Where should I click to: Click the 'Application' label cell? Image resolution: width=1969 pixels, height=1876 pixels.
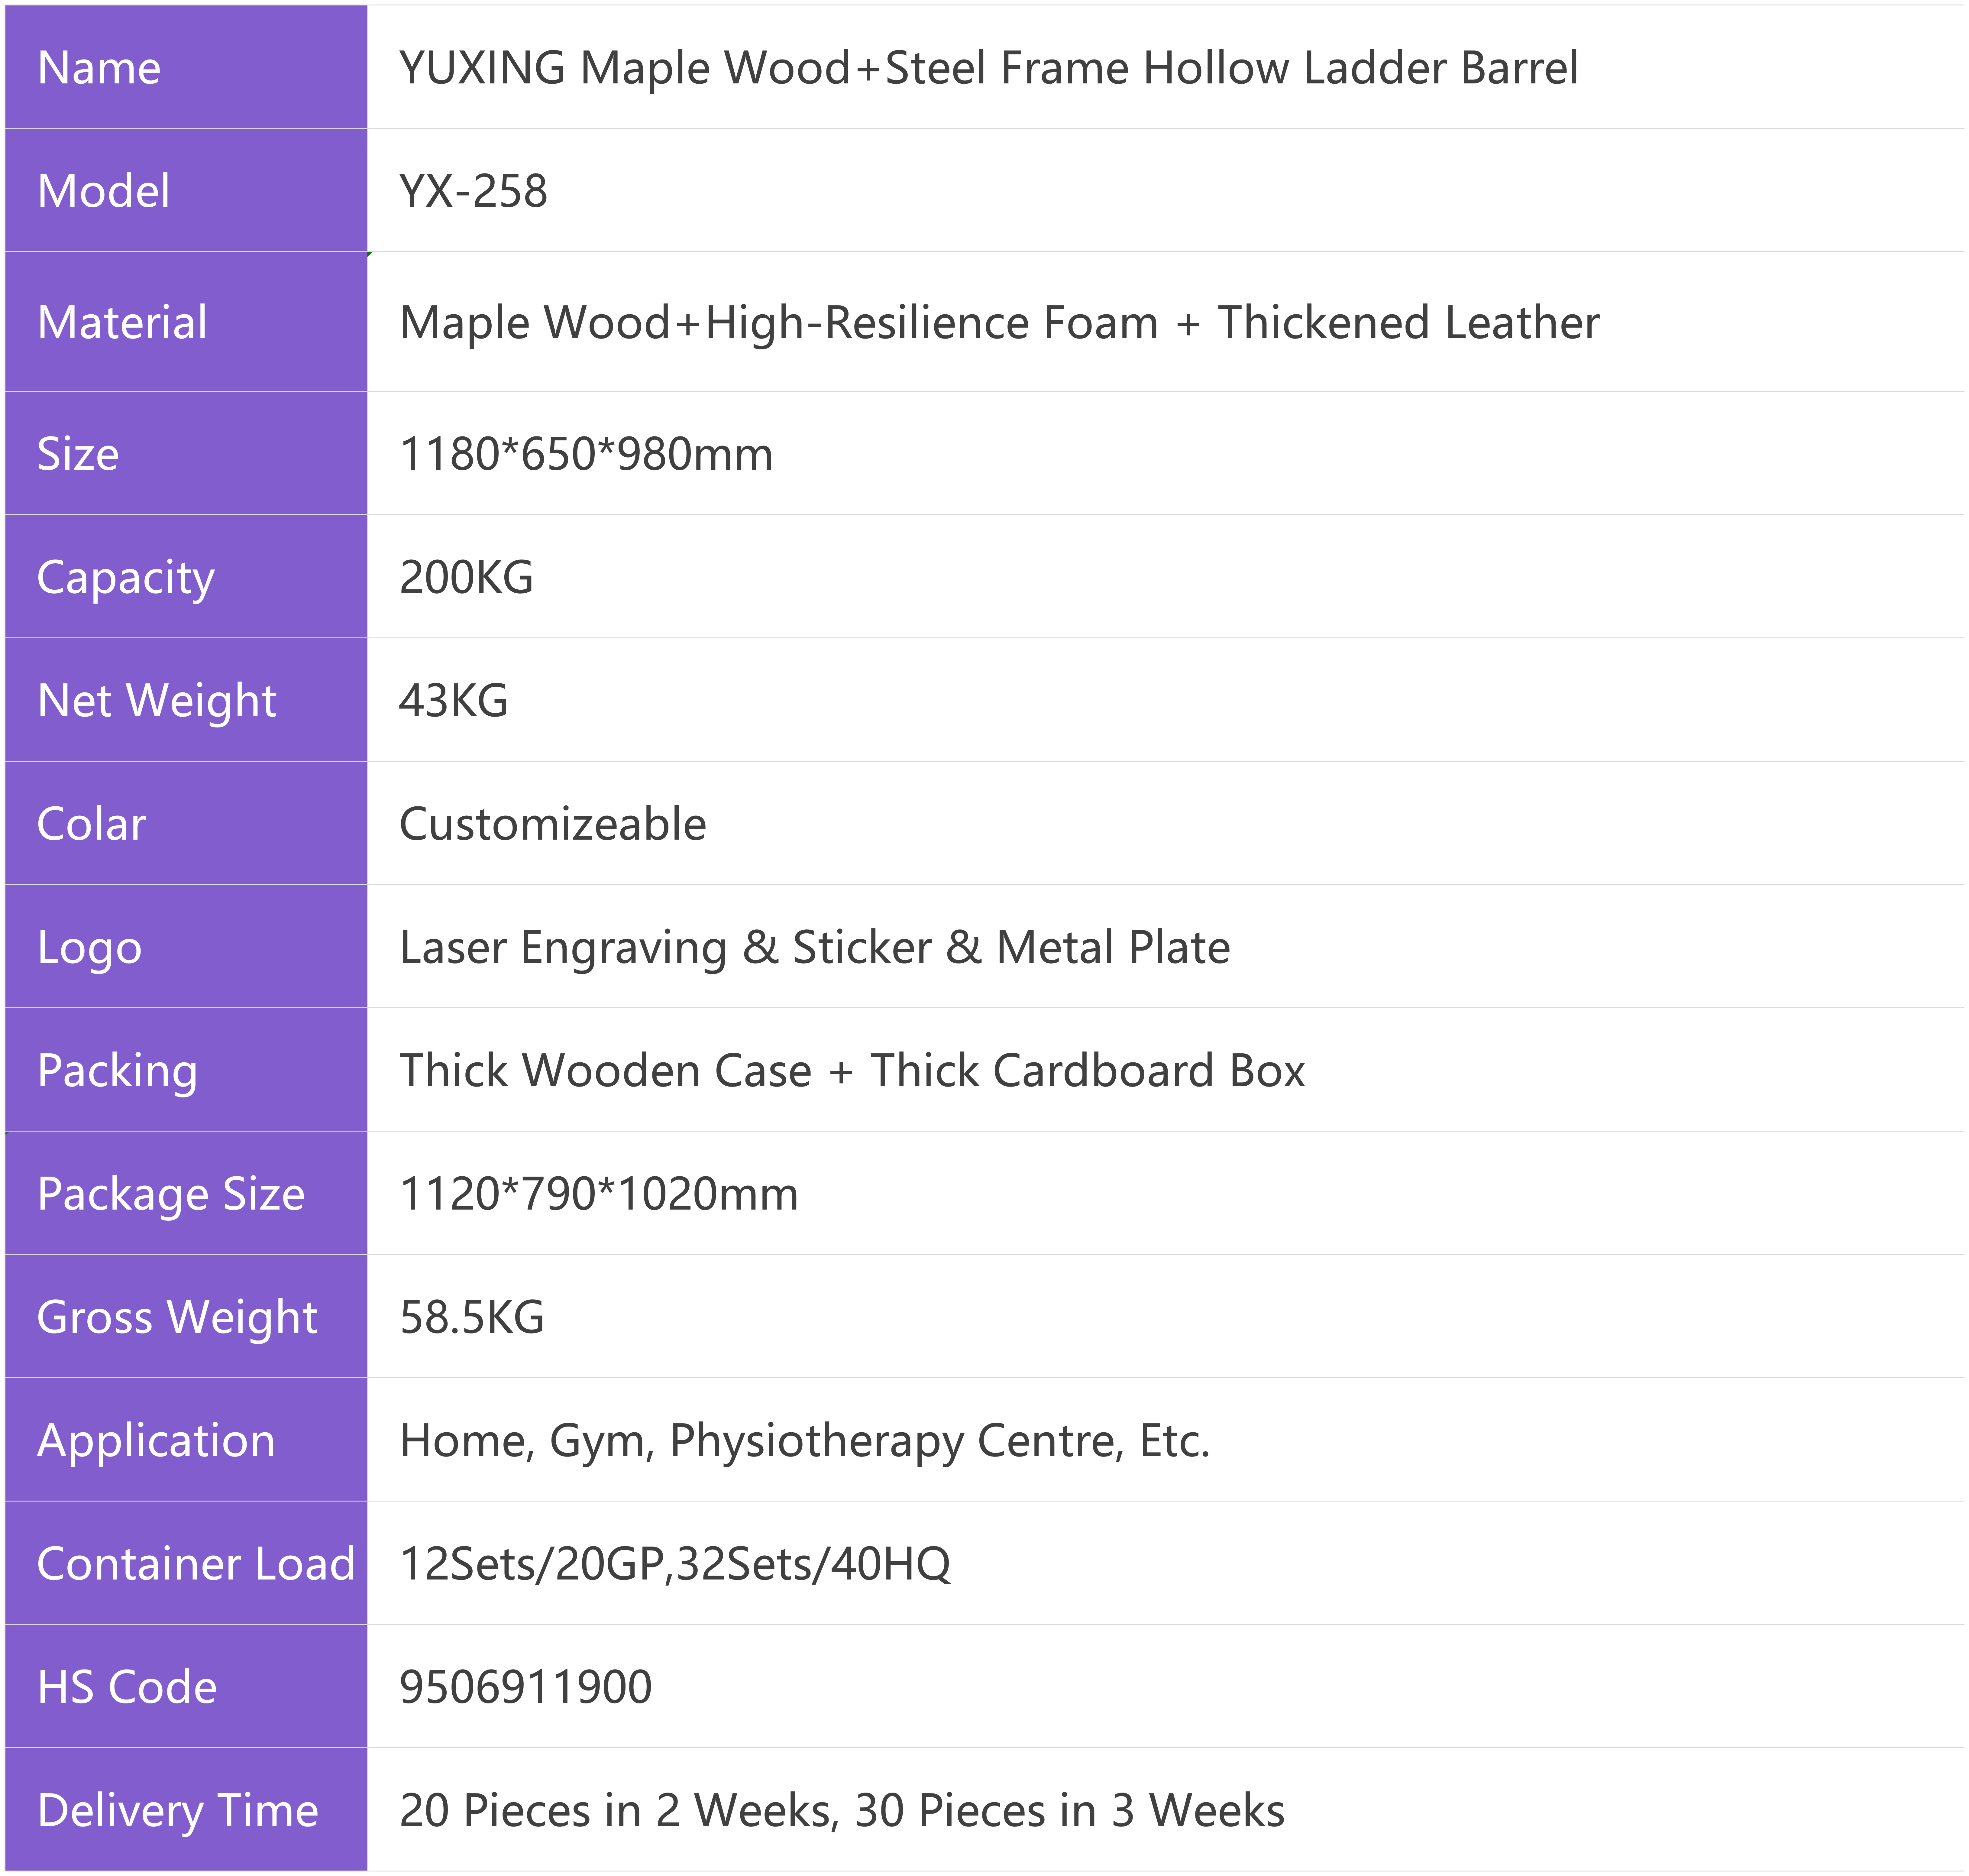186,1439
